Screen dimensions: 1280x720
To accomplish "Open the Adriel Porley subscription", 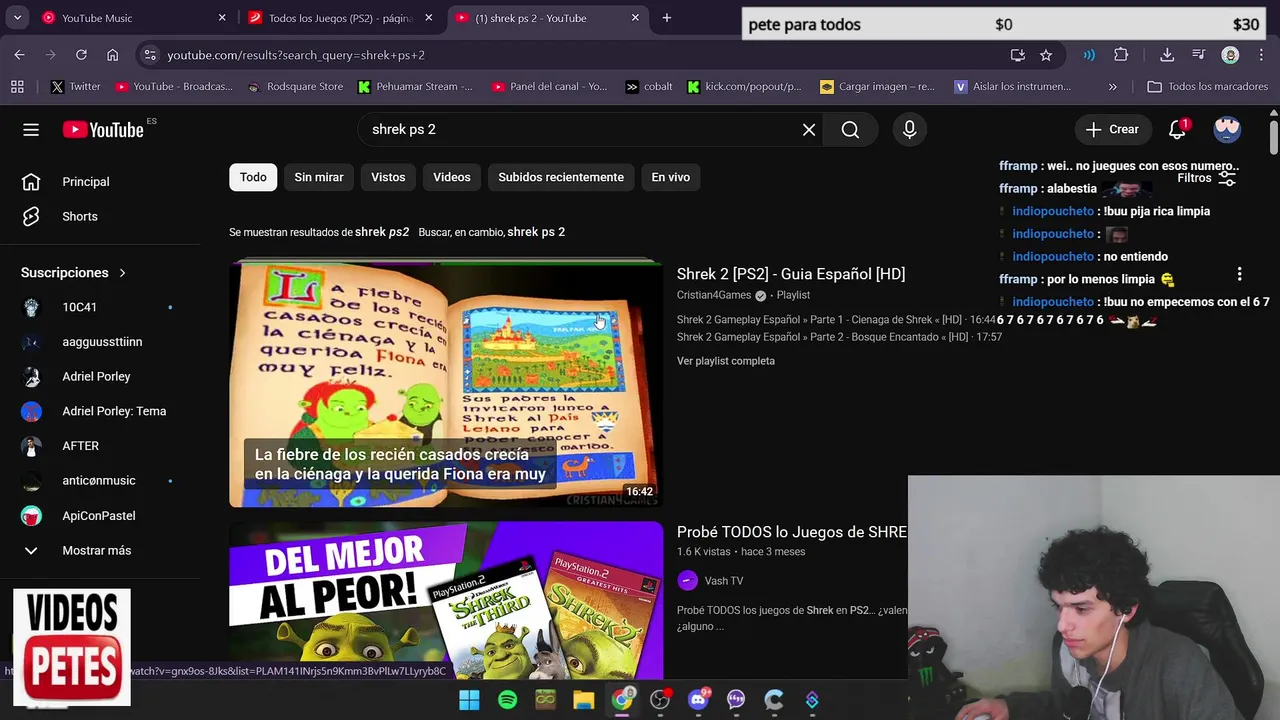I will tap(98, 377).
